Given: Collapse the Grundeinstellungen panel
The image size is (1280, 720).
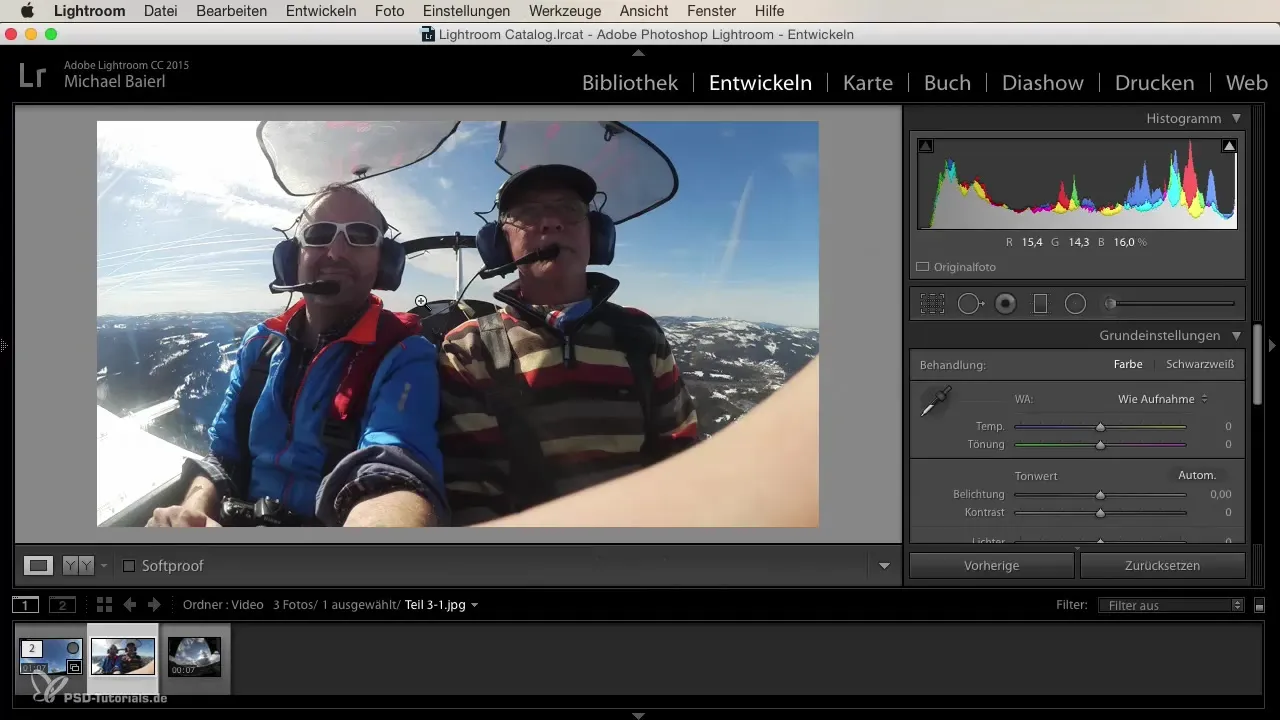Looking at the screenshot, I should 1237,336.
